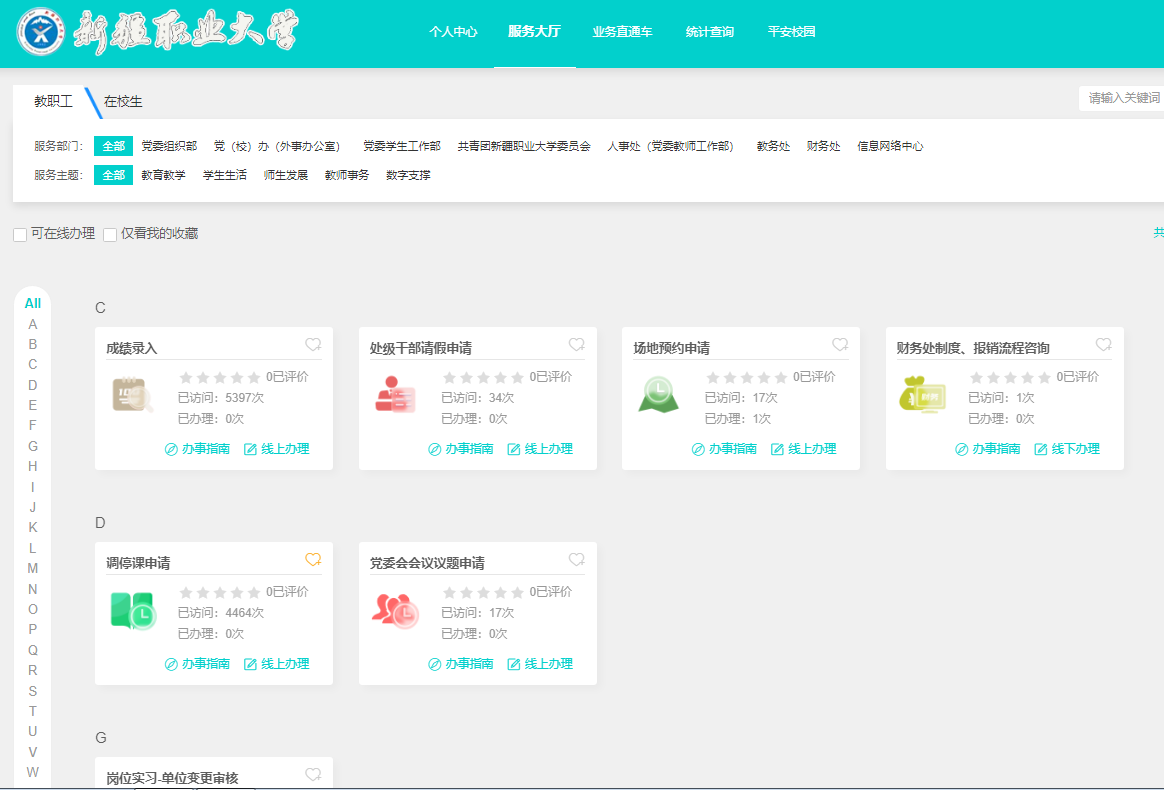Click the 调停课申请 green book icon
The height and width of the screenshot is (790, 1164).
click(133, 611)
